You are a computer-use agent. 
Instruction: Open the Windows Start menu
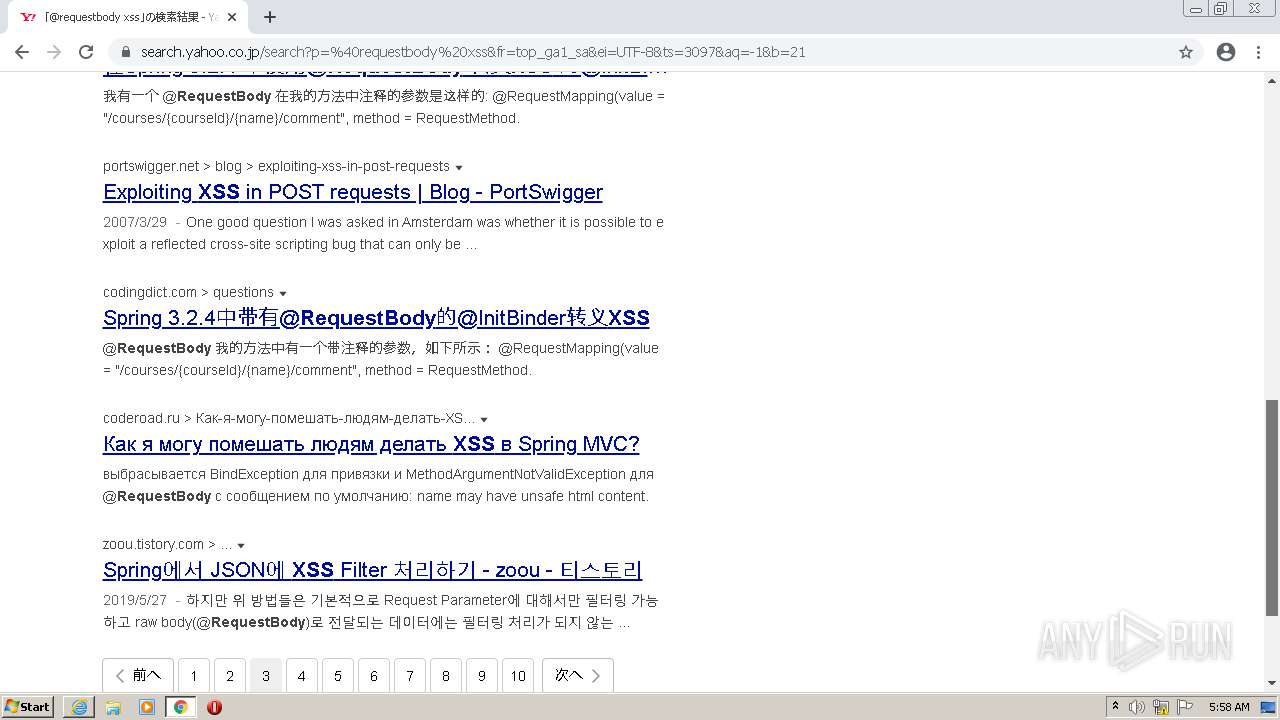[x=28, y=707]
